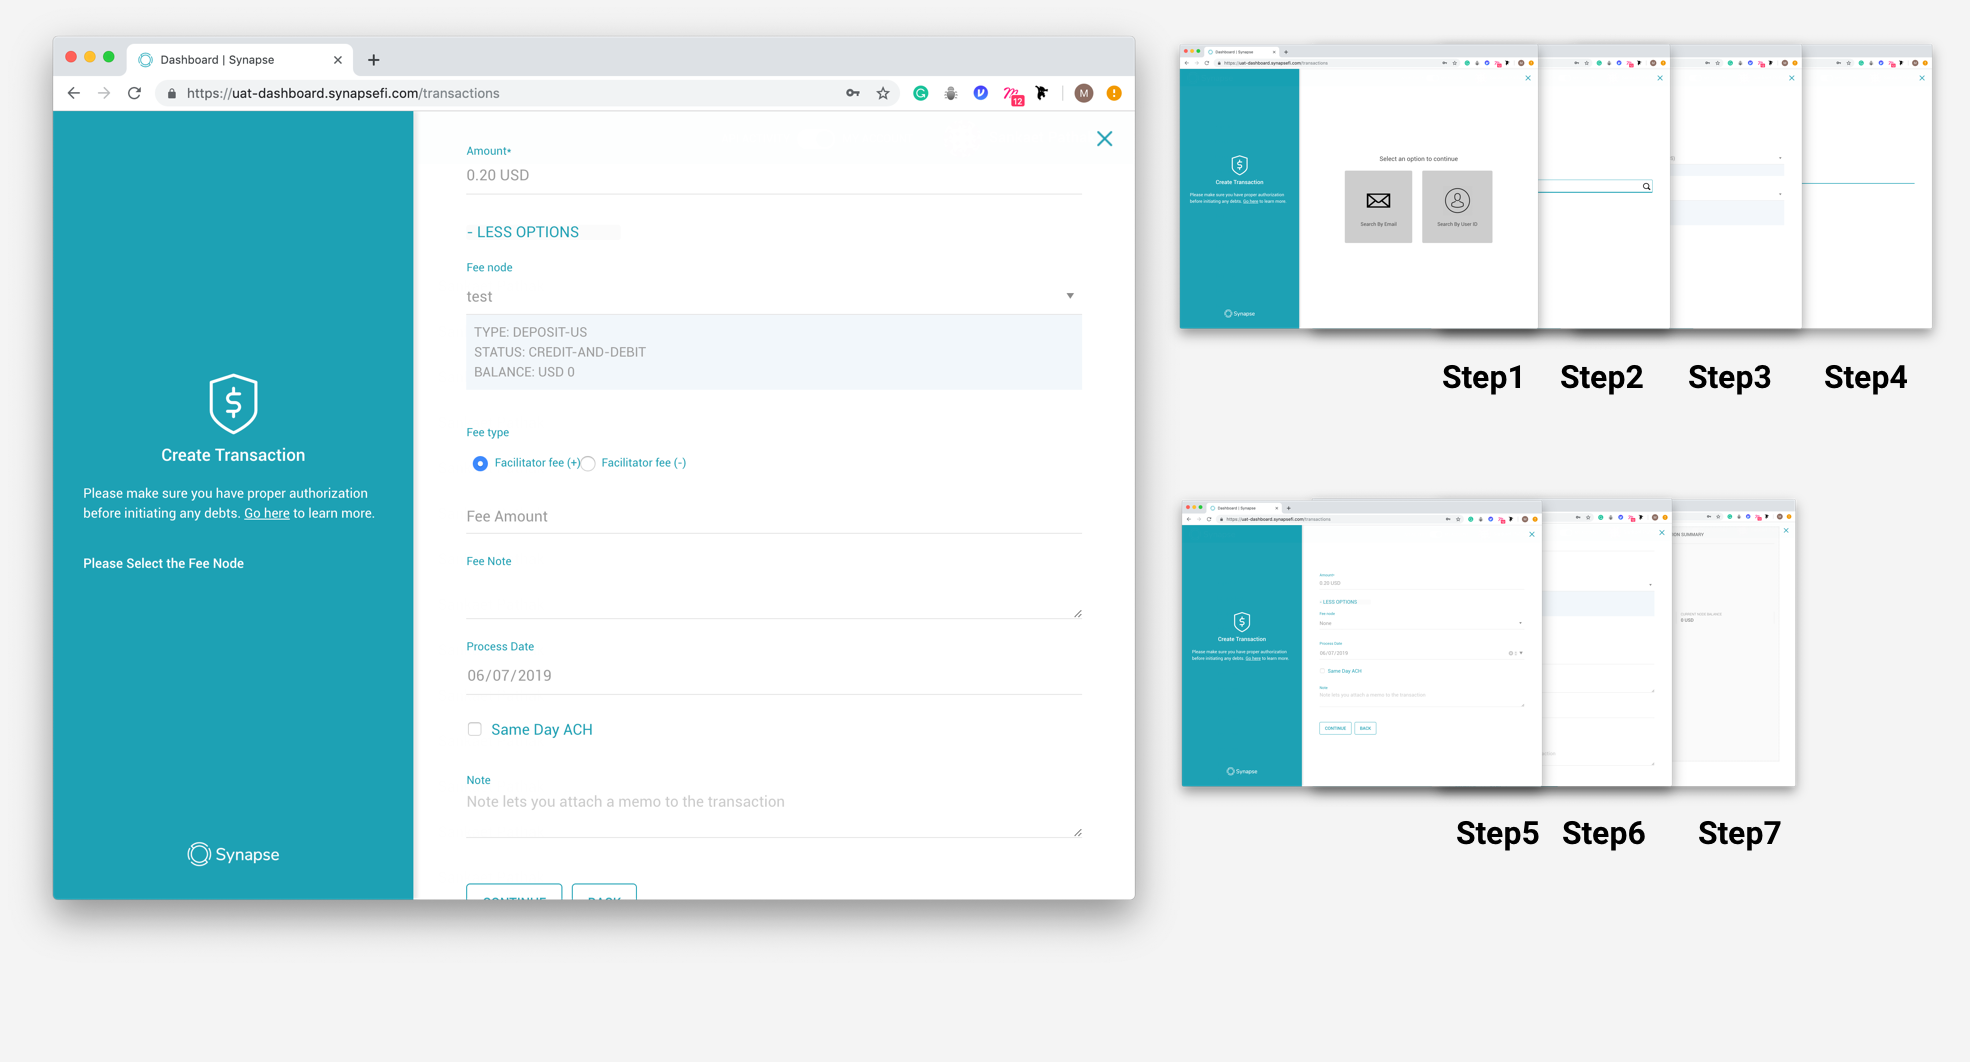Click the dollar shield Create Transaction icon
This screenshot has width=1970, height=1062.
[233, 403]
